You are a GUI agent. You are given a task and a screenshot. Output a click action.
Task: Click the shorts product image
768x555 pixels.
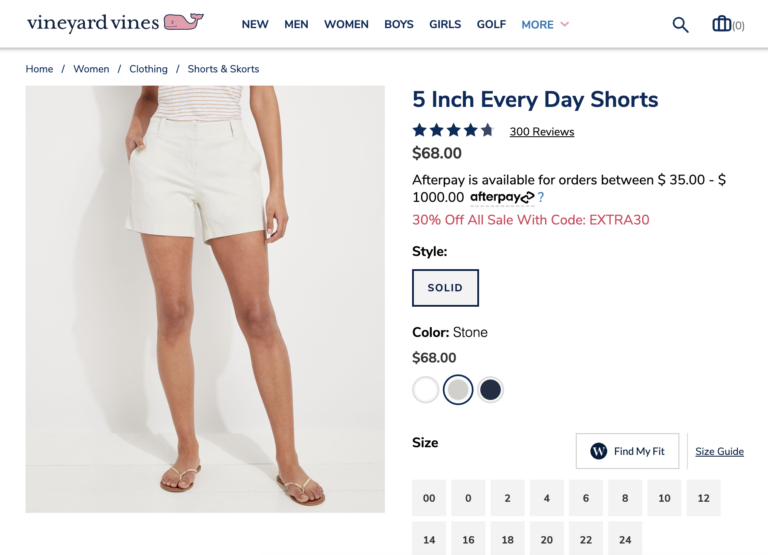pyautogui.click(x=205, y=299)
